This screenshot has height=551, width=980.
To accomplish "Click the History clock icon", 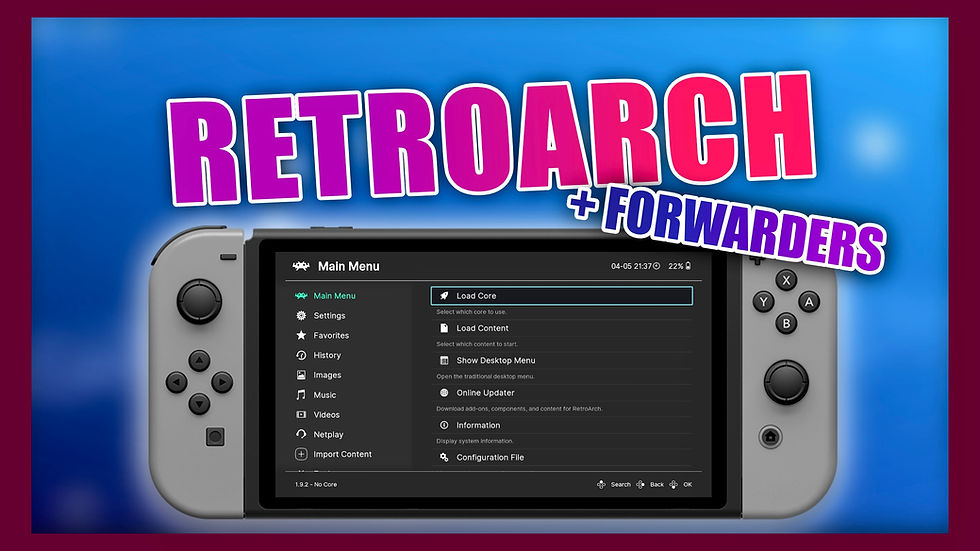I will [x=301, y=355].
